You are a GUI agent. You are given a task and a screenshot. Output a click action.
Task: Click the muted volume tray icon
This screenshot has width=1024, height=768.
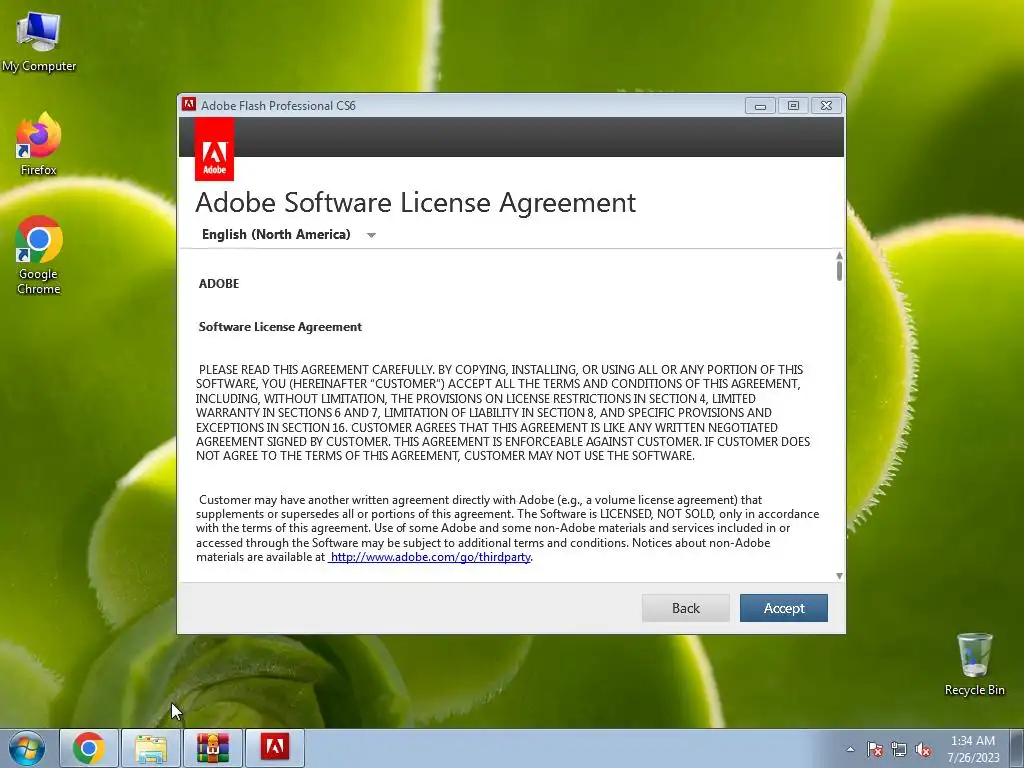coord(923,749)
